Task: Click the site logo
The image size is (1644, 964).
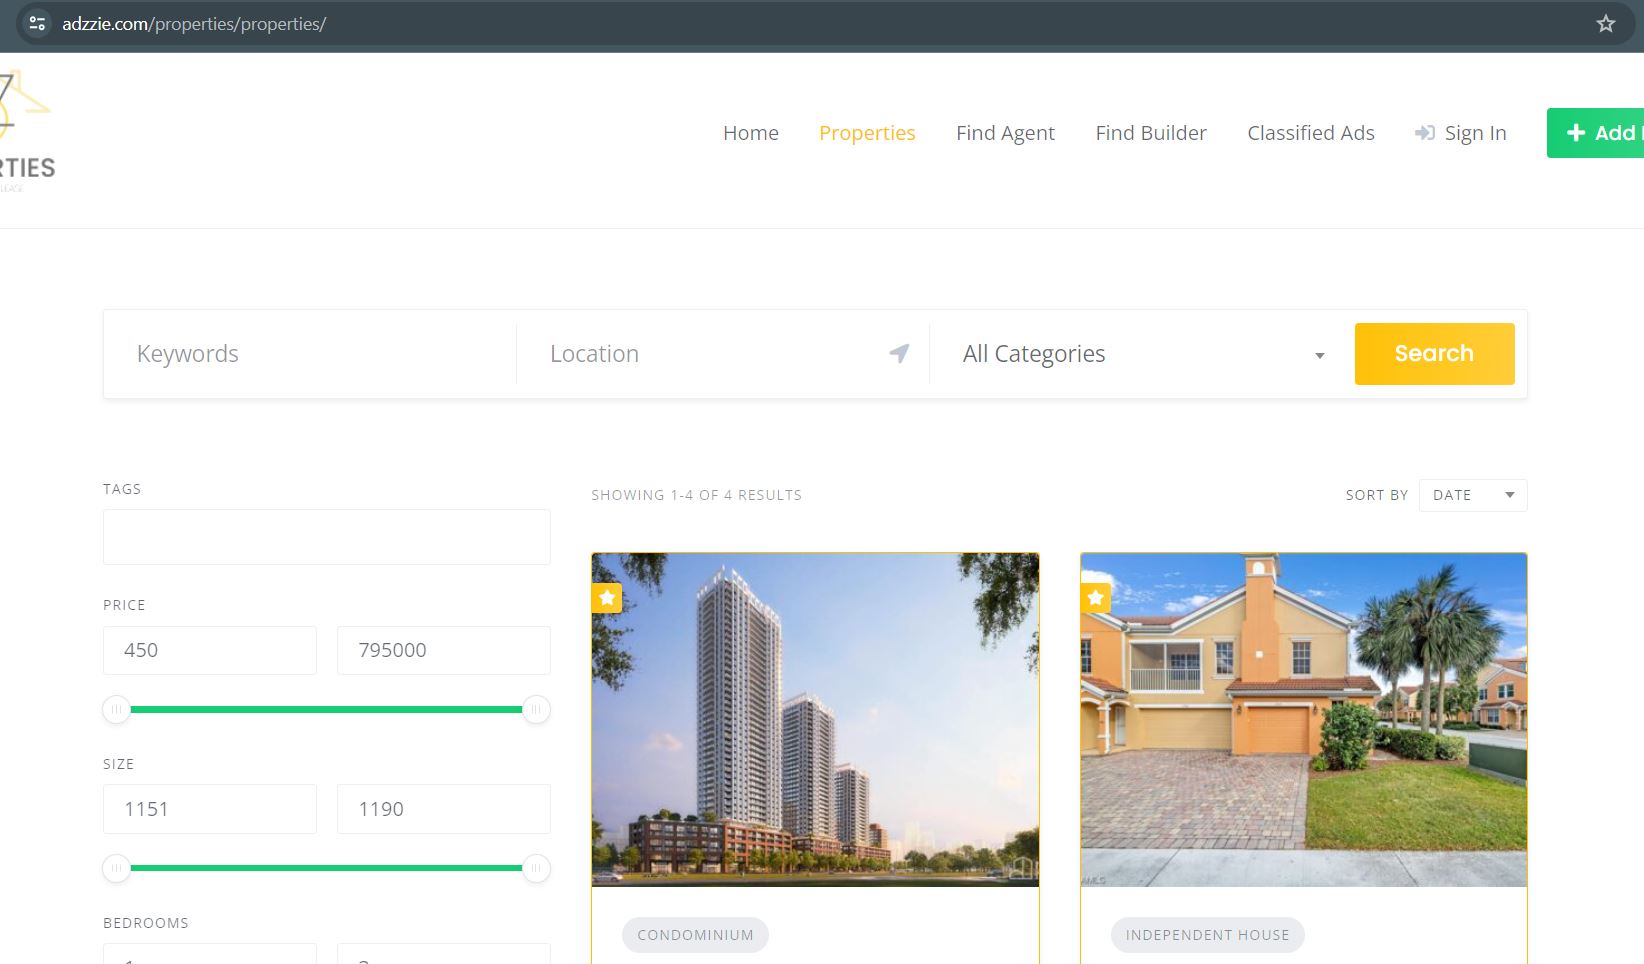Action: click(x=27, y=131)
